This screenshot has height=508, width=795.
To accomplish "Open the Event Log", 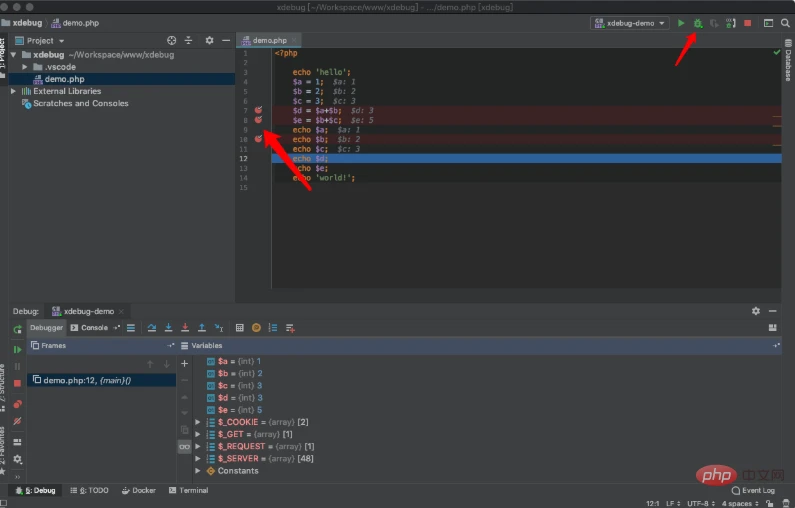I will click(x=753, y=491).
